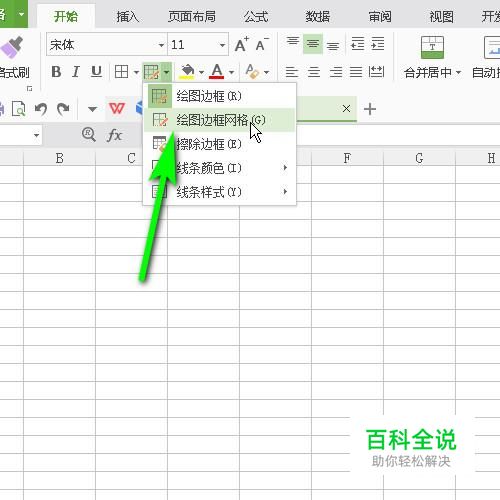Switch to the 页面布局 tab

[x=192, y=16]
